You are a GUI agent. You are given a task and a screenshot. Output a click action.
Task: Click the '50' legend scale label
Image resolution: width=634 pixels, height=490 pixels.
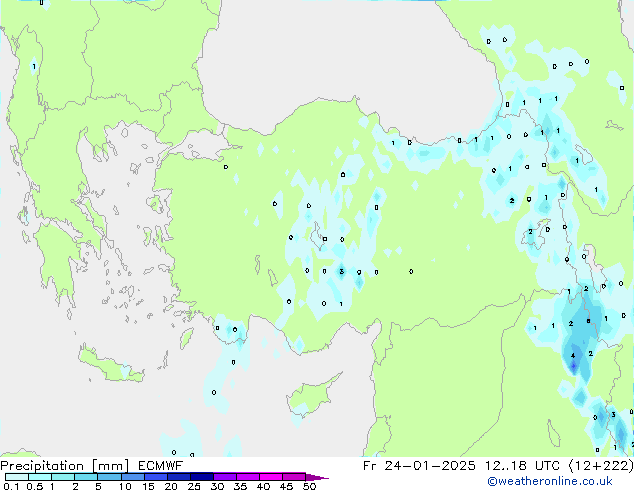click(x=309, y=486)
